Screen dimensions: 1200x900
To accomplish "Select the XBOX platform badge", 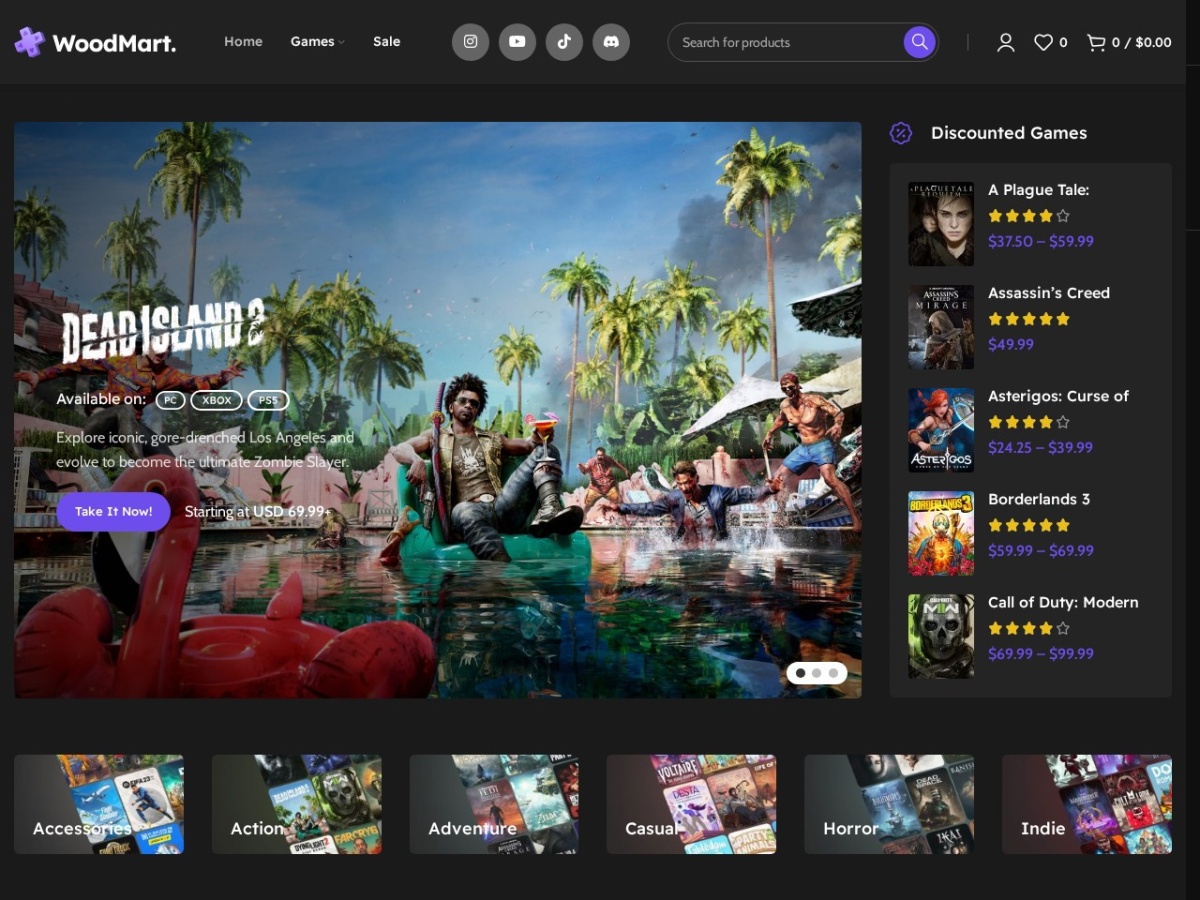I will point(217,400).
